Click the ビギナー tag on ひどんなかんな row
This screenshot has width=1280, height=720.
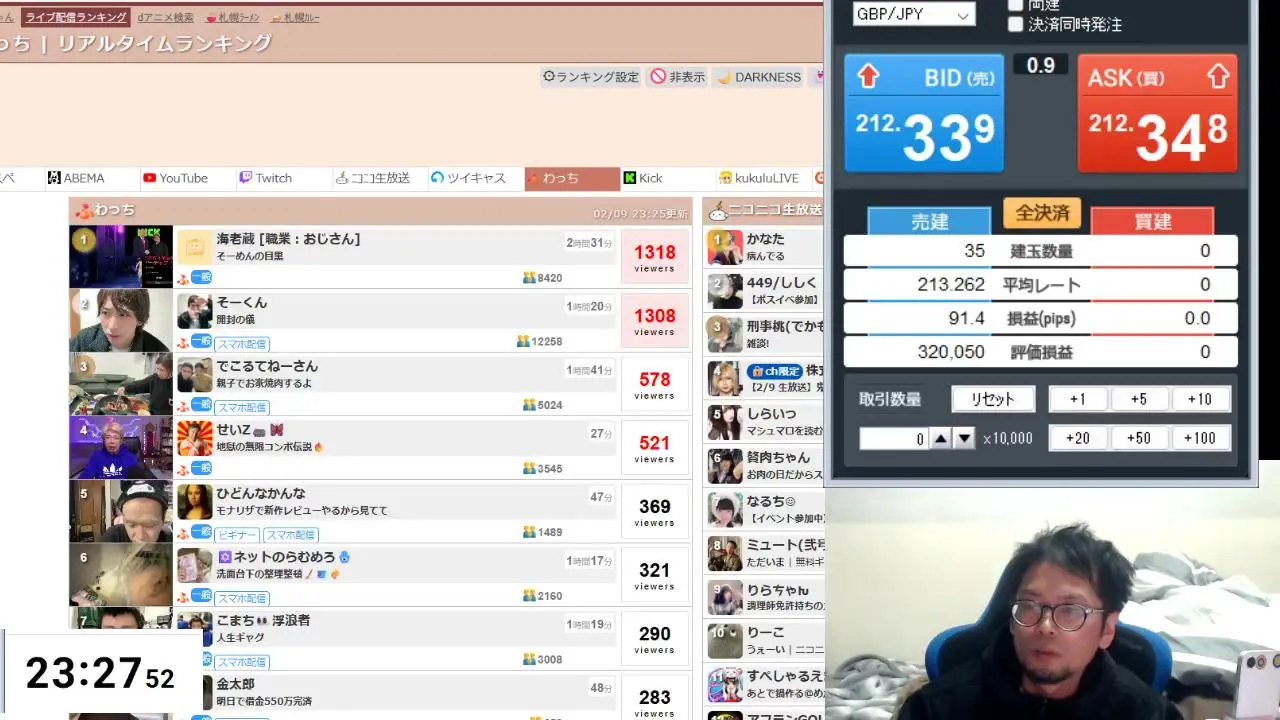(x=237, y=534)
